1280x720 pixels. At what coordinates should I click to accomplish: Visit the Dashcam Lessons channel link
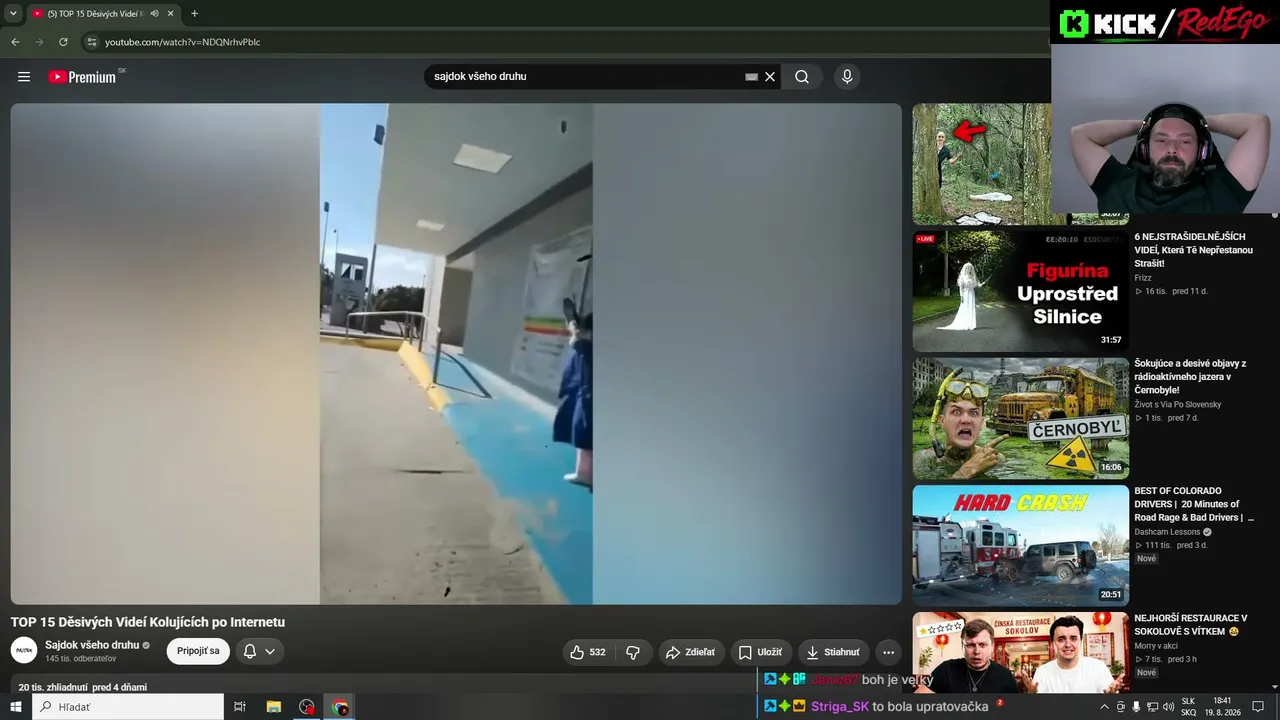click(1167, 532)
